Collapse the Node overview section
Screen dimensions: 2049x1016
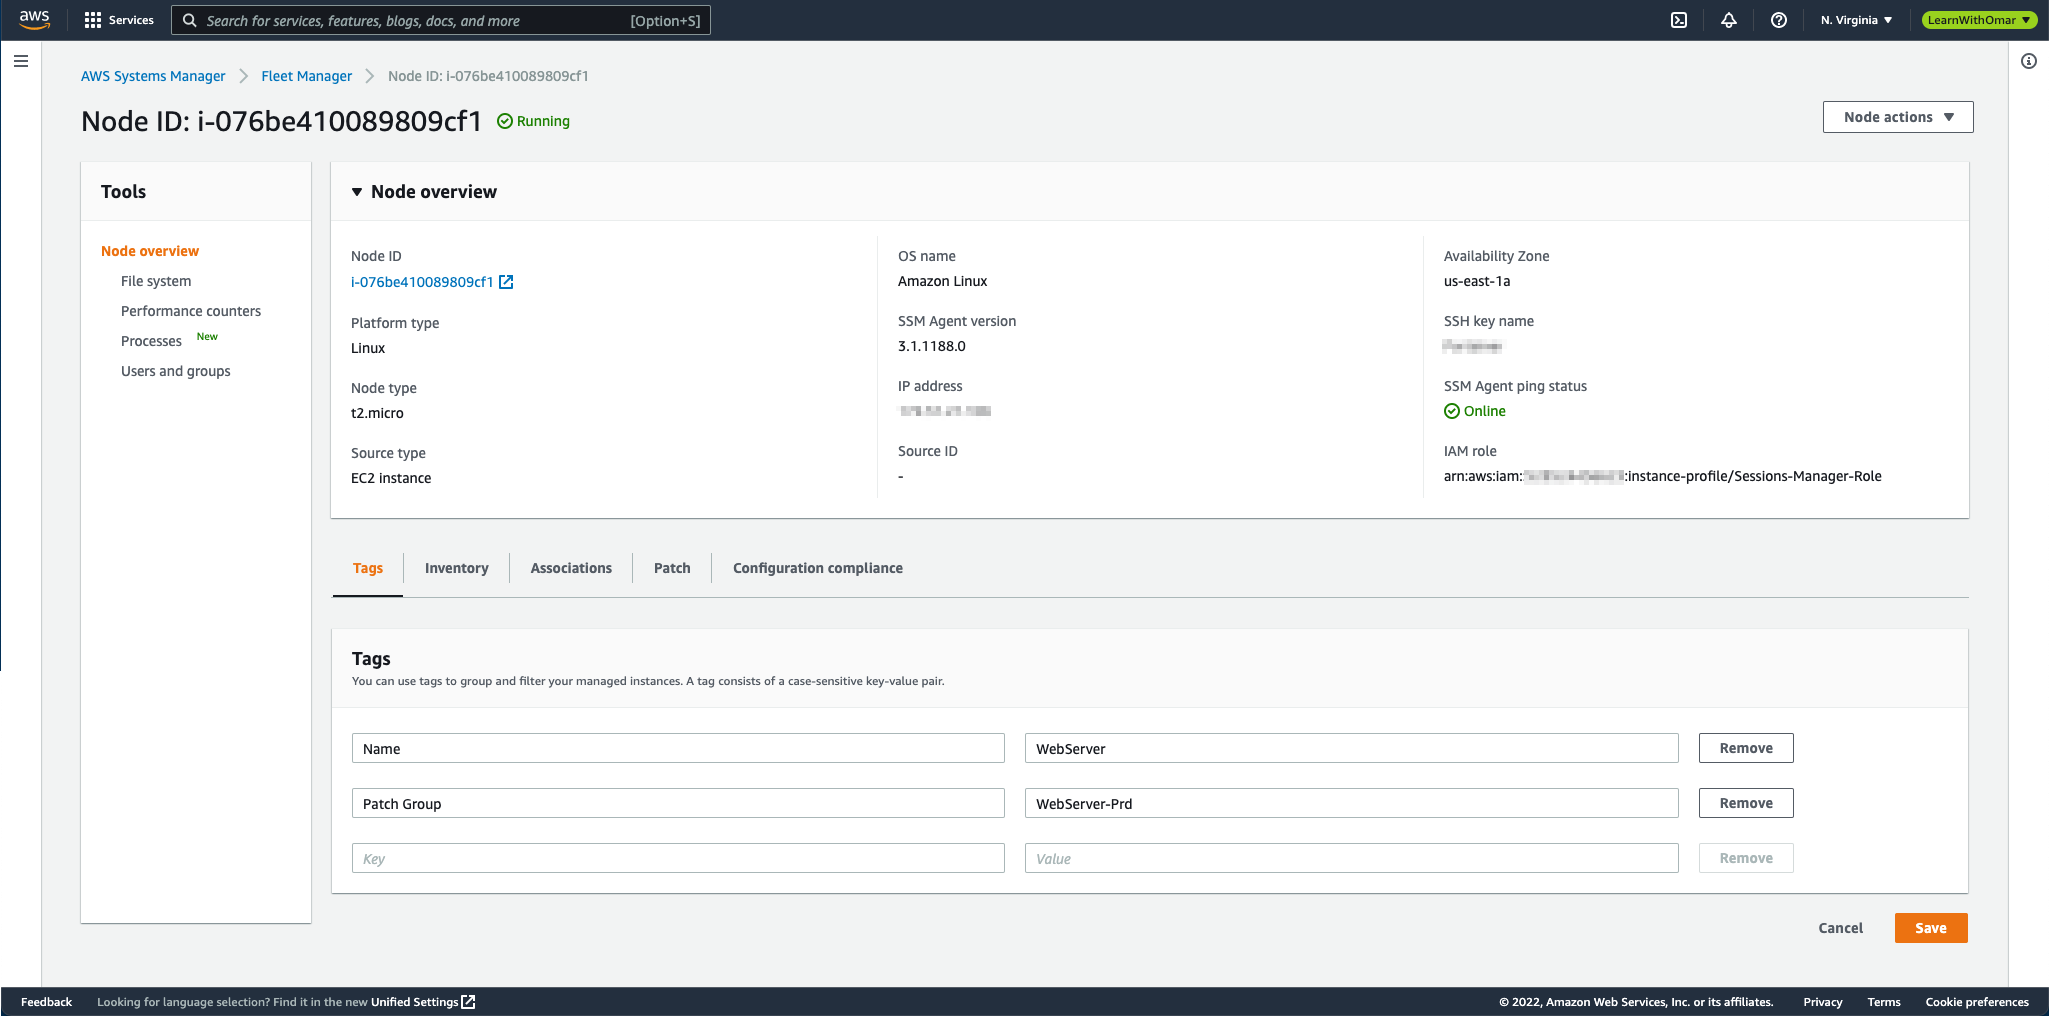[x=357, y=192]
